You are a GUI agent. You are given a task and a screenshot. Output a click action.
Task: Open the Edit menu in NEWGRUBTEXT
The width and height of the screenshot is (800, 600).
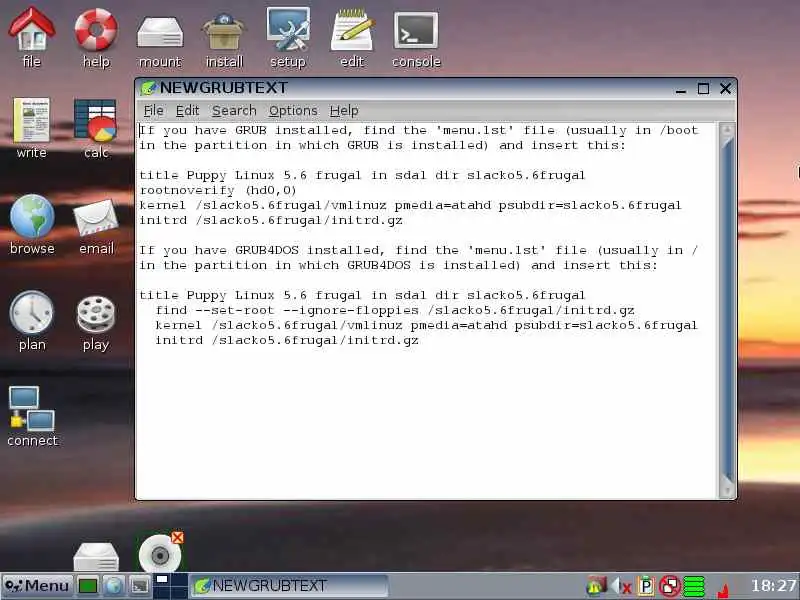click(x=187, y=111)
